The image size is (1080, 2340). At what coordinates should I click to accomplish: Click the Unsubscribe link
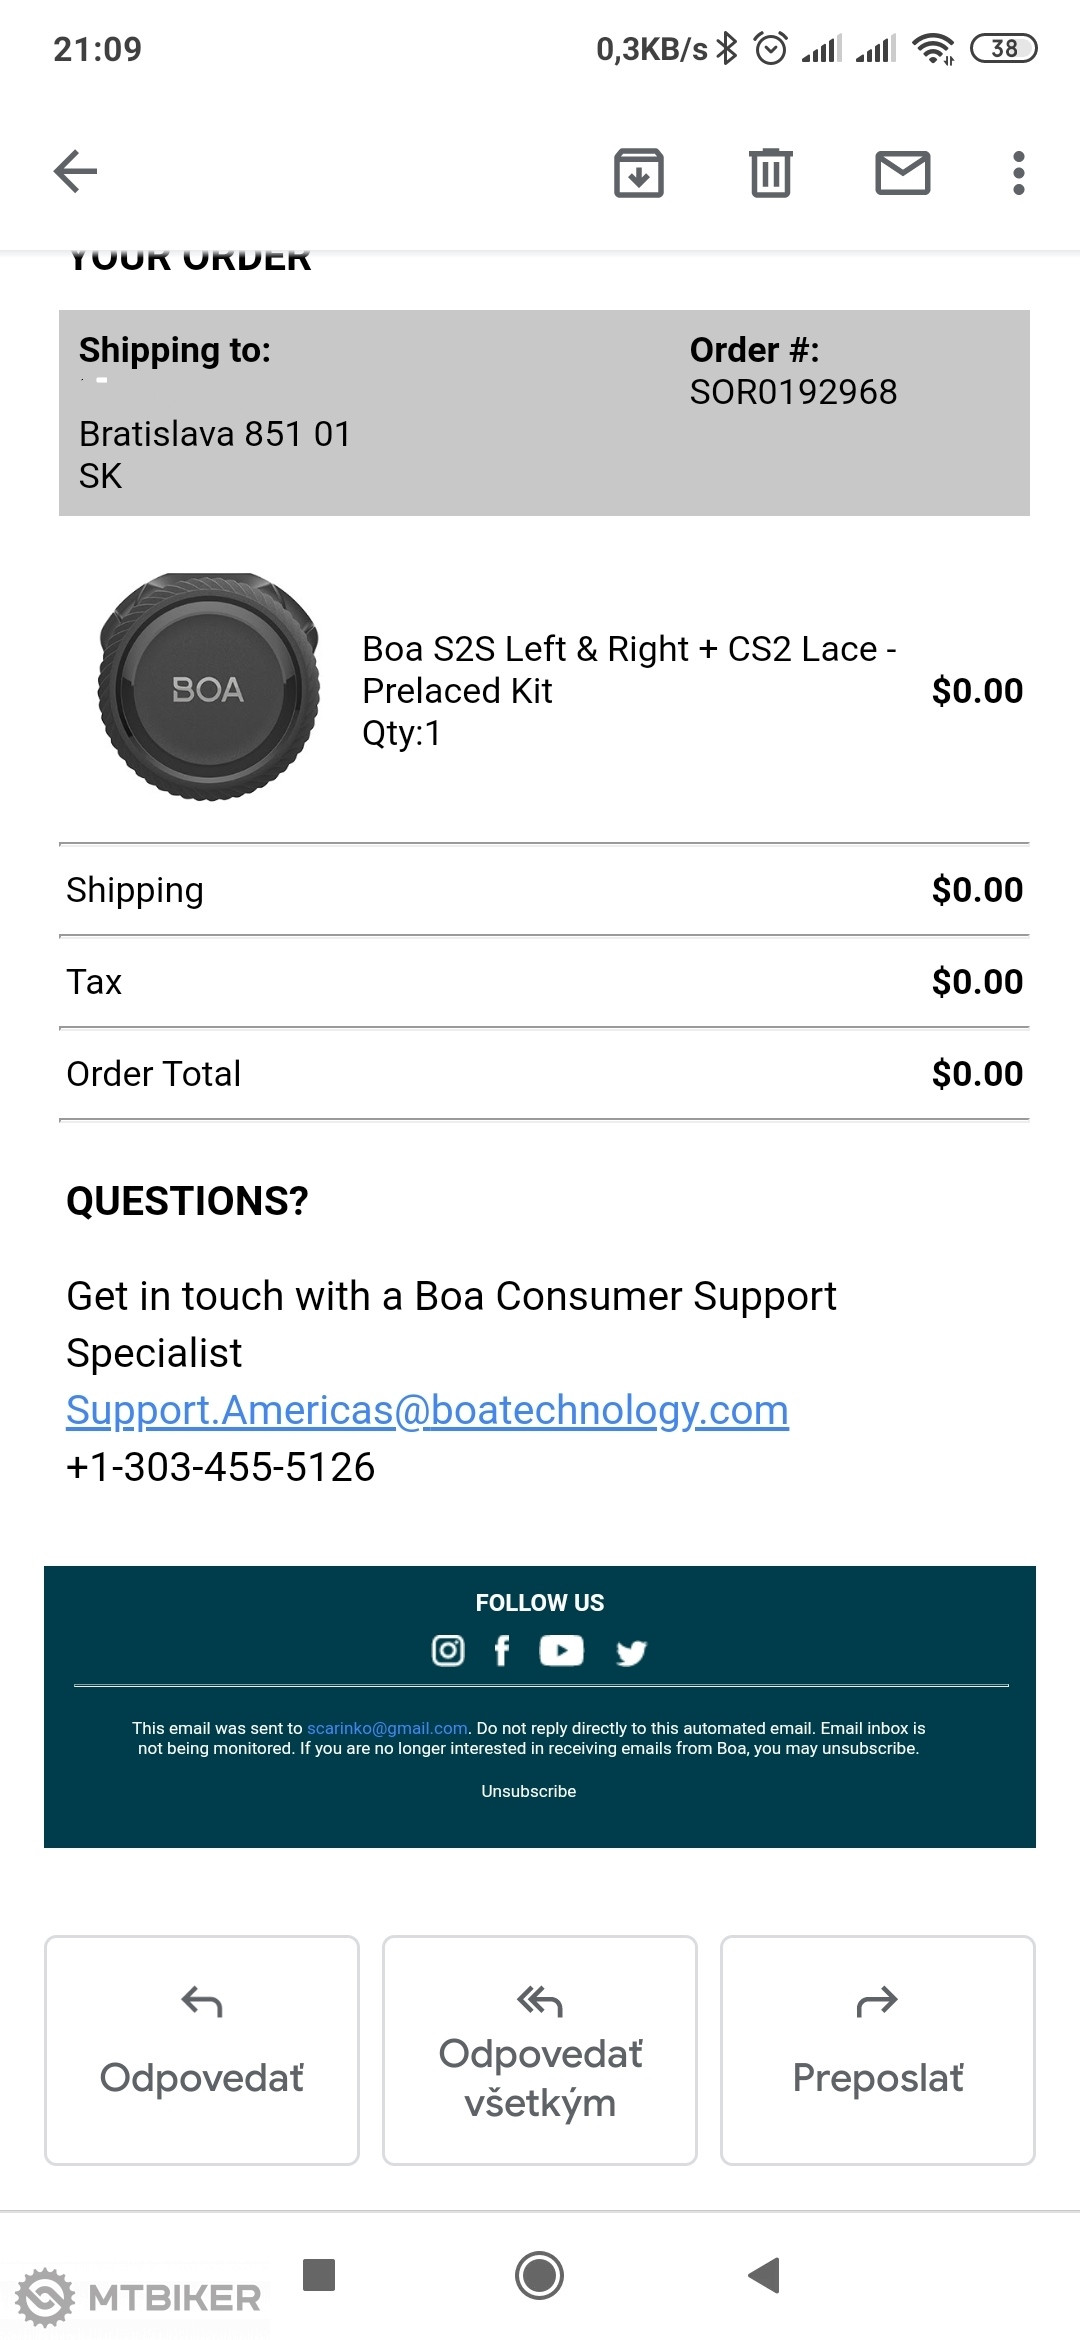(528, 1791)
